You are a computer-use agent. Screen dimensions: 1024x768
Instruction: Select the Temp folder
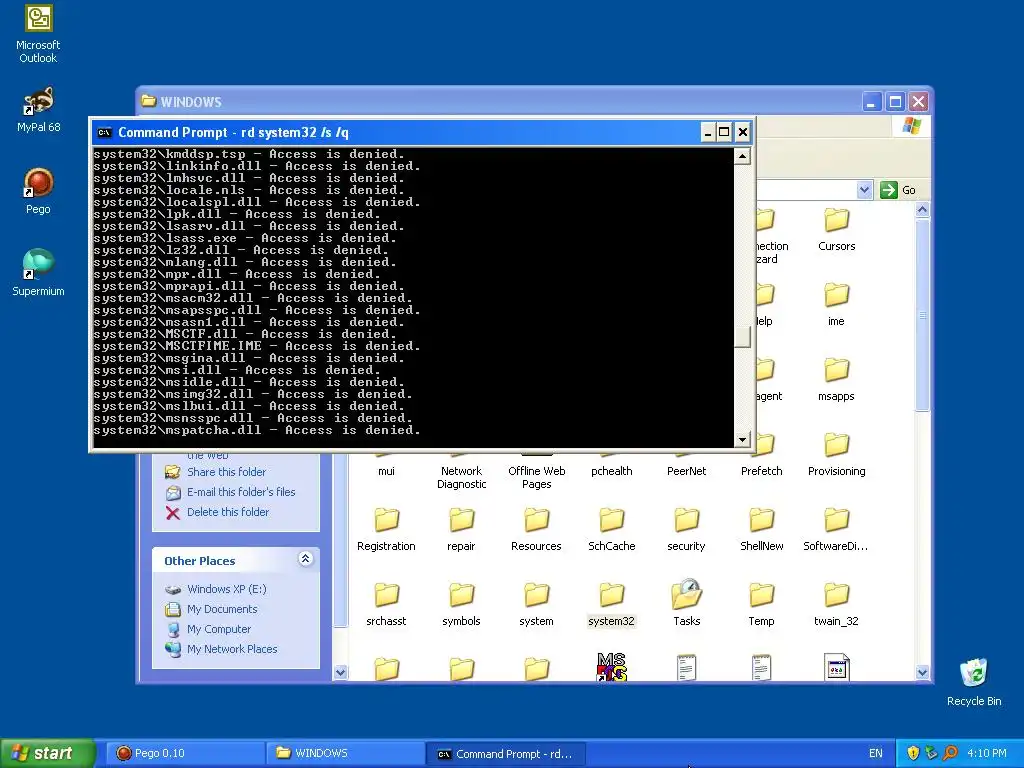pos(761,605)
